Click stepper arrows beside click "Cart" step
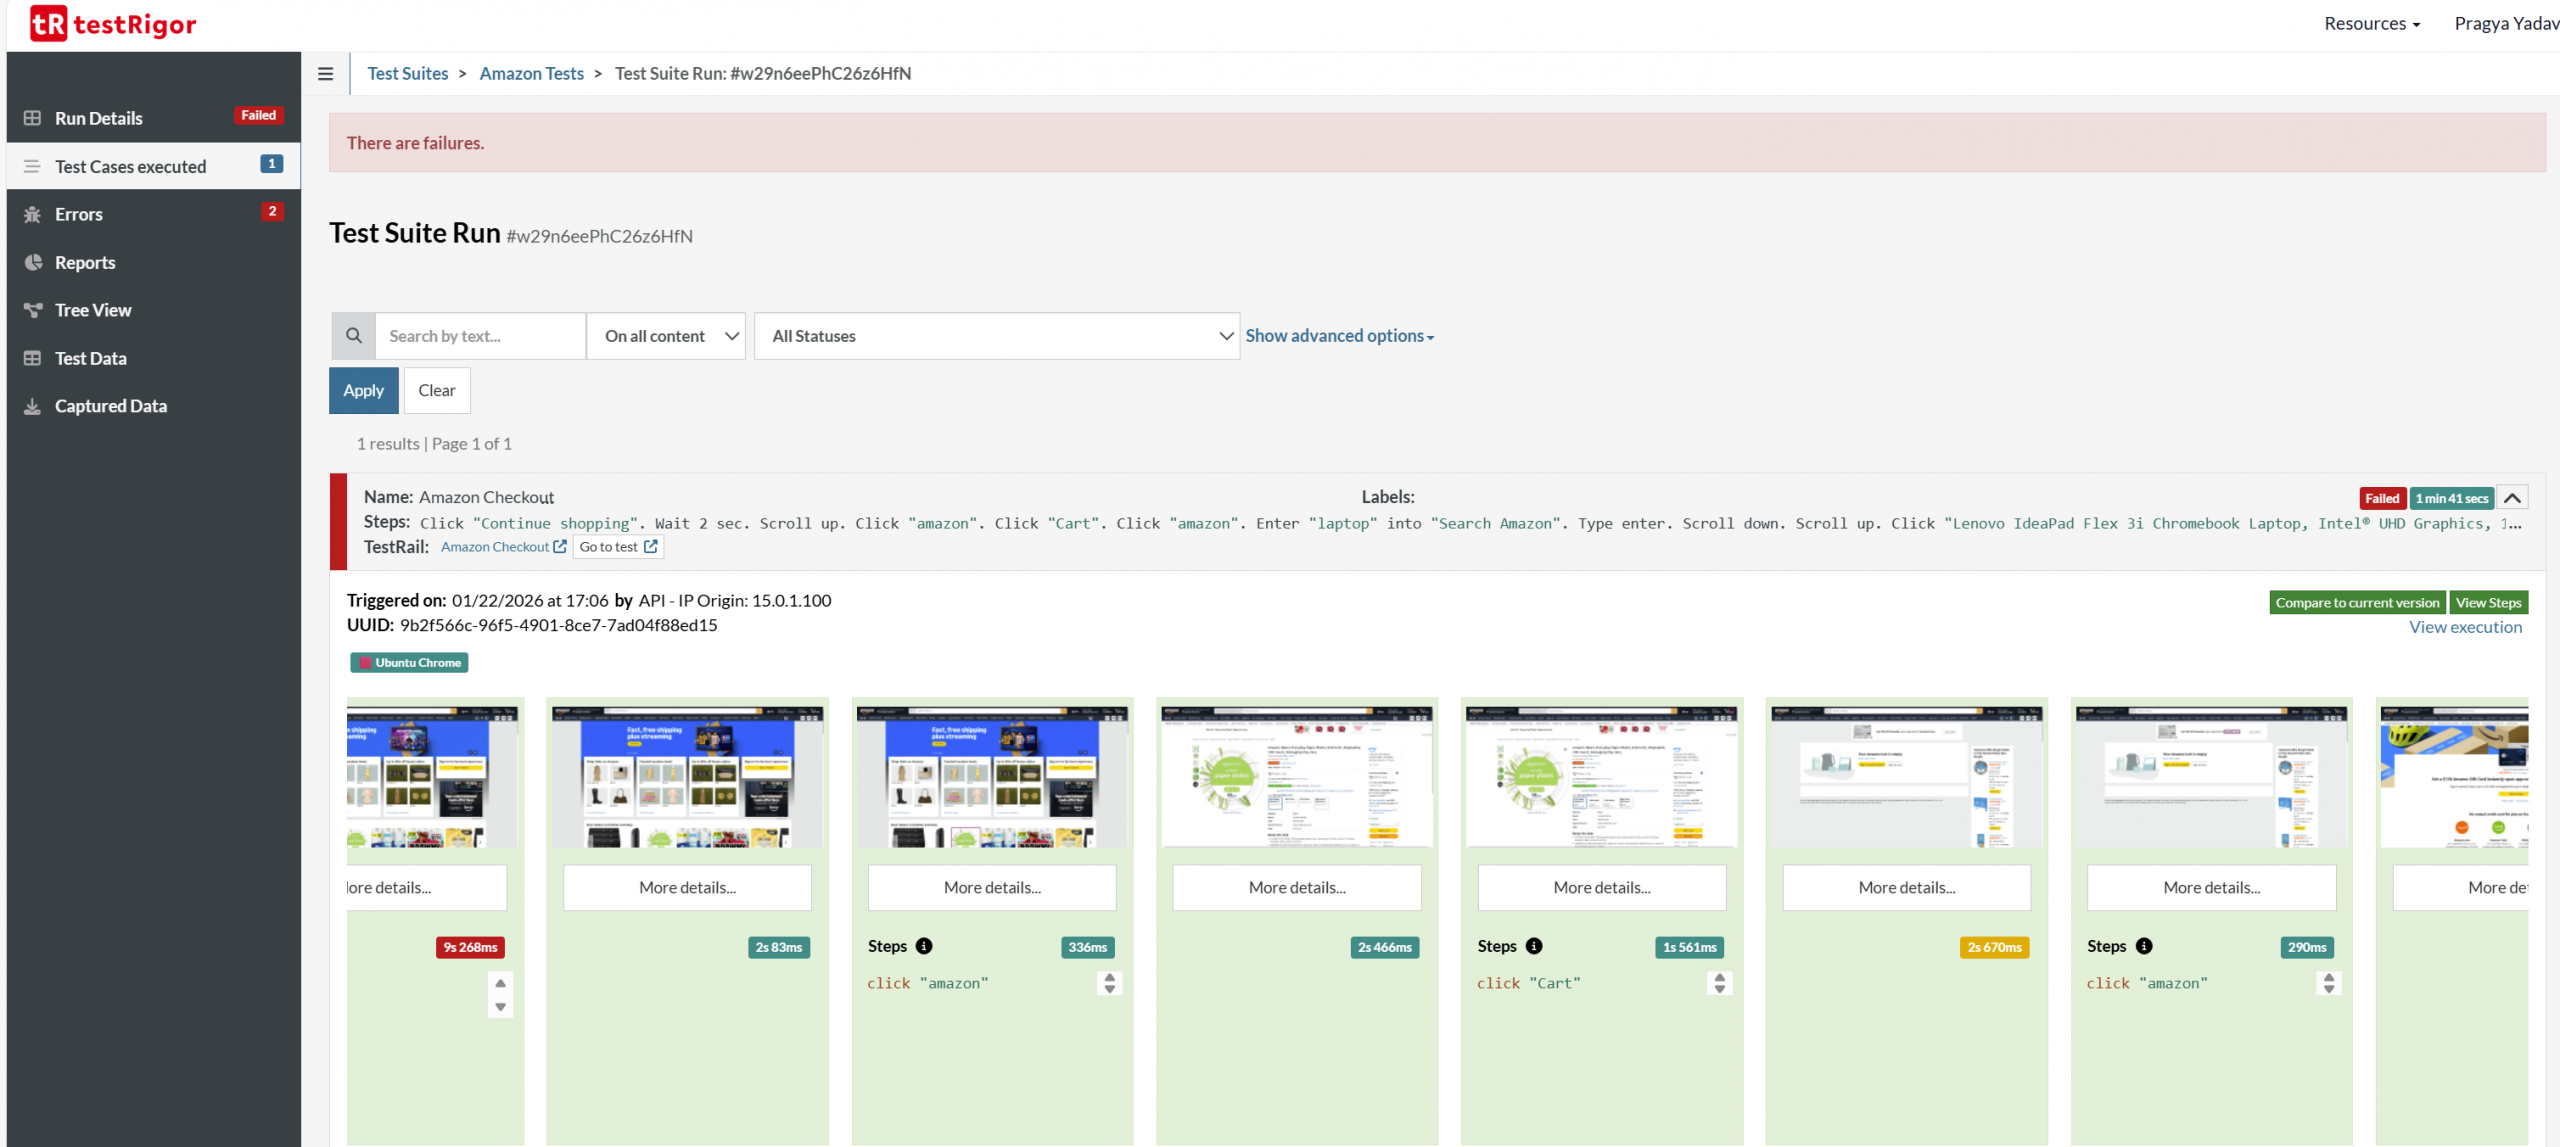Image resolution: width=2560 pixels, height=1147 pixels. 1719,983
